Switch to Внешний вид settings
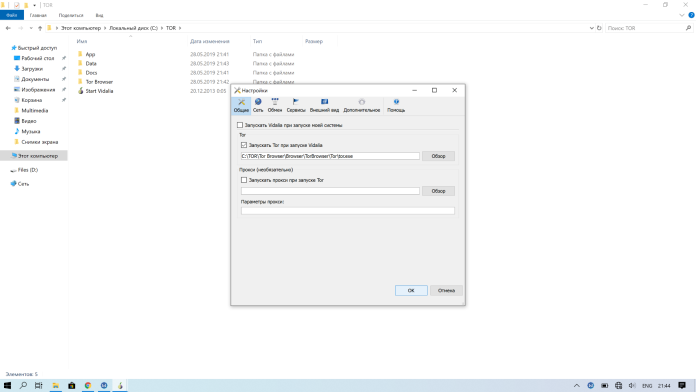Screen dimensions: 696x392 coord(324,105)
